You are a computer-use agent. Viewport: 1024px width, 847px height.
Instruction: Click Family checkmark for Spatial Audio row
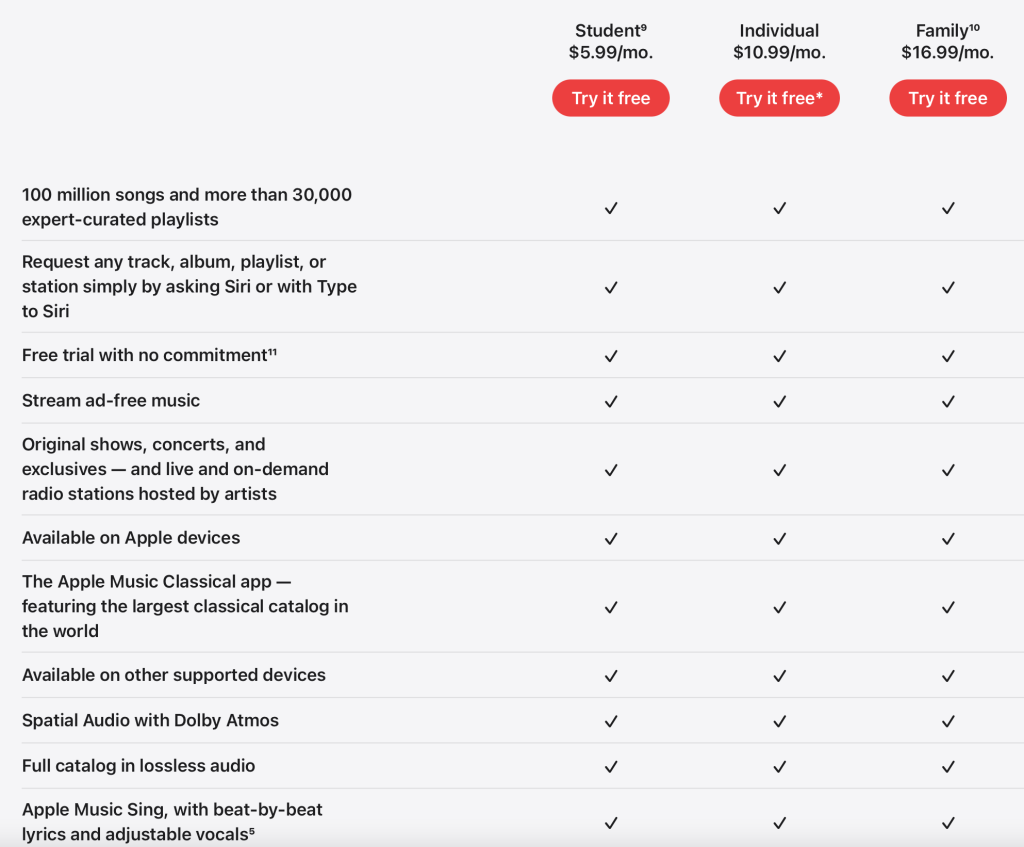[948, 721]
